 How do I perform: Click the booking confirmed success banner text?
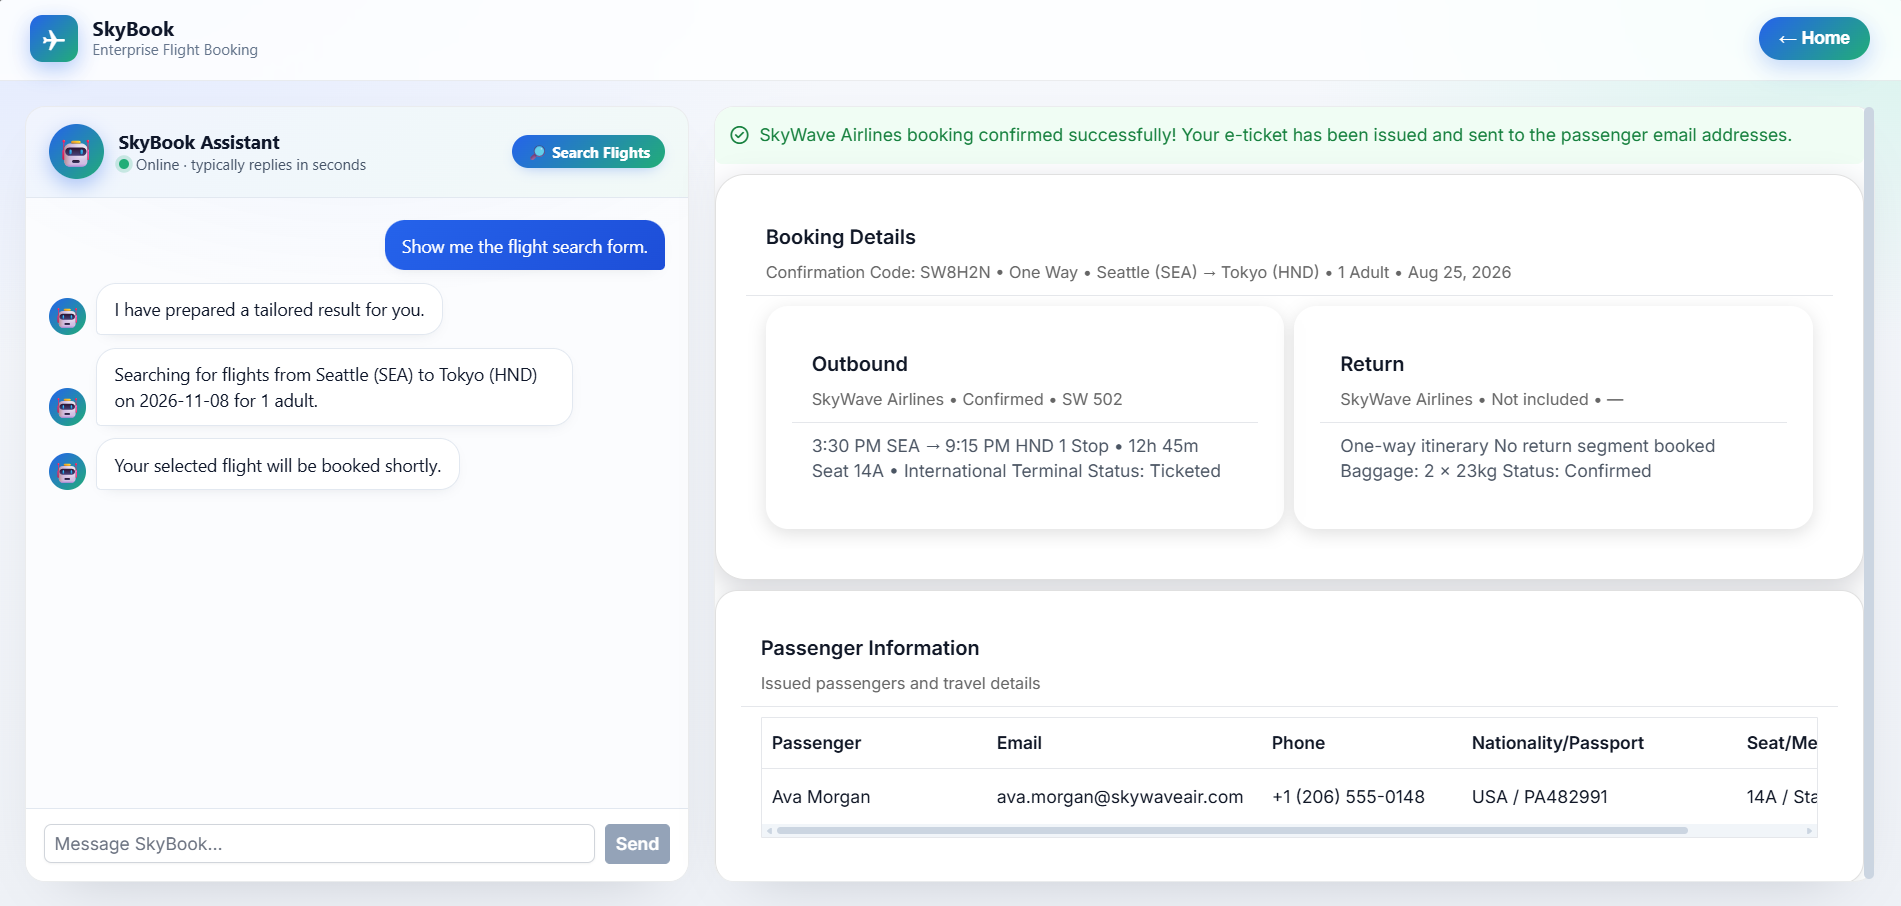coord(1275,135)
